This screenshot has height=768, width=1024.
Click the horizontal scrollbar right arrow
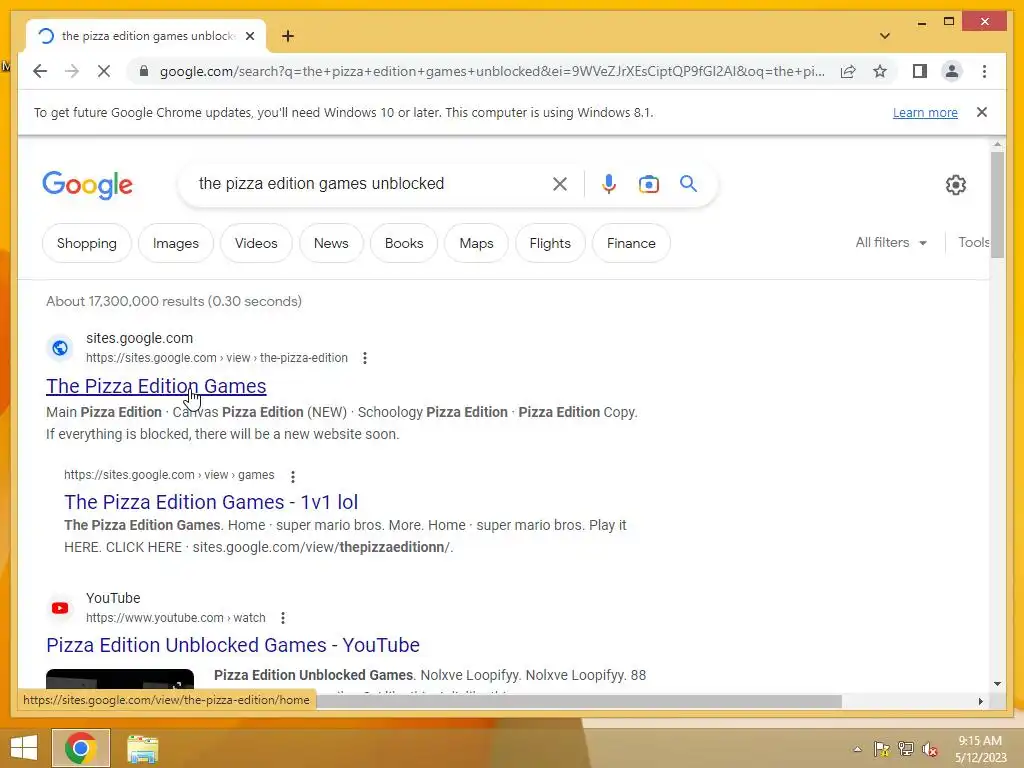coord(980,701)
